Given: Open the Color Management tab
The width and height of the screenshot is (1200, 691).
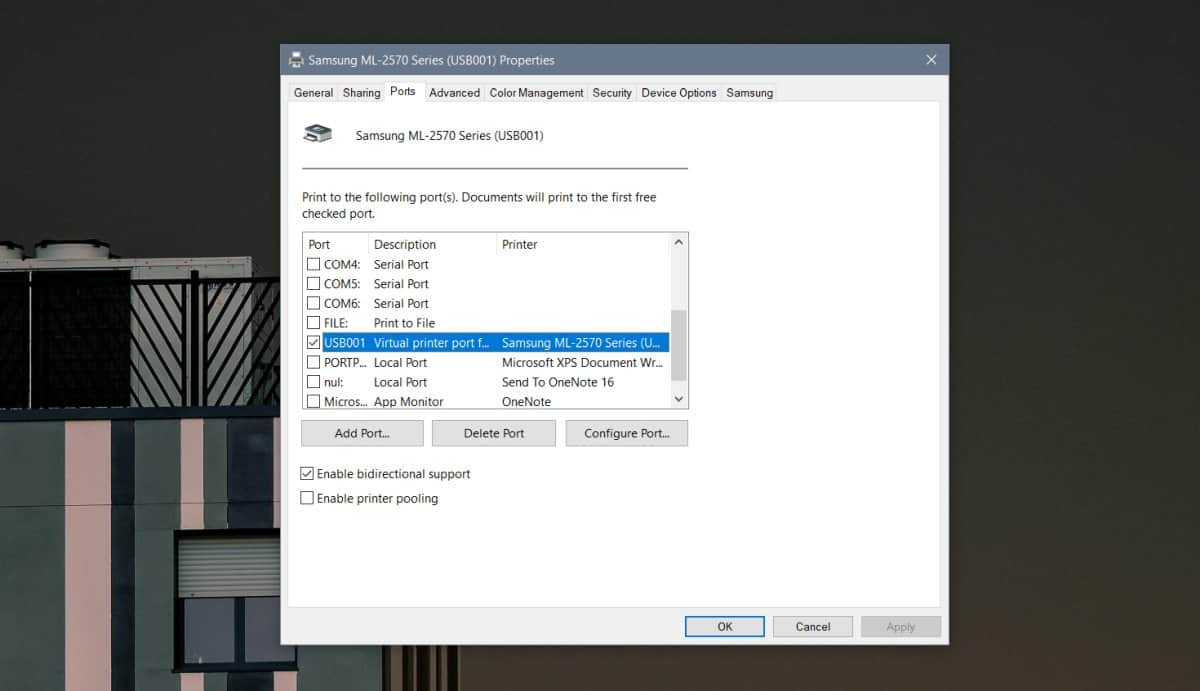Looking at the screenshot, I should pos(536,92).
